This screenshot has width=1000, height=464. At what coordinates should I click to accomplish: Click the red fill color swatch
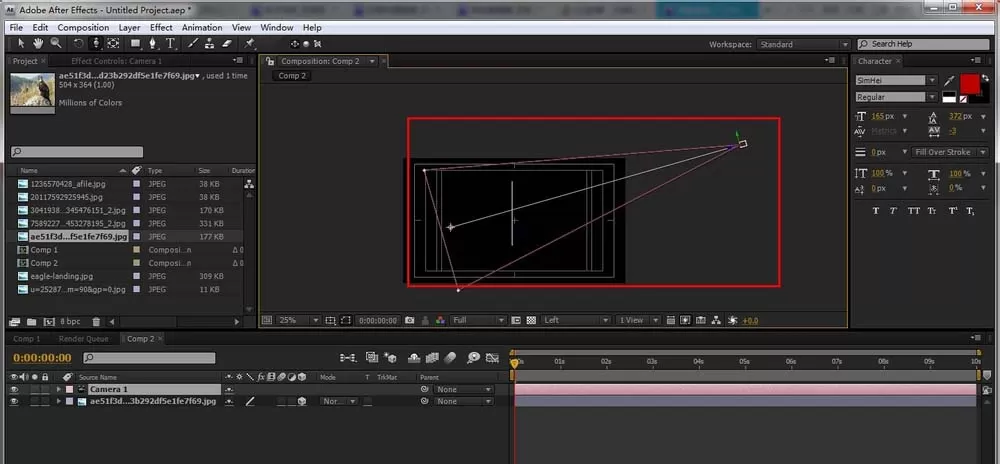[x=969, y=84]
